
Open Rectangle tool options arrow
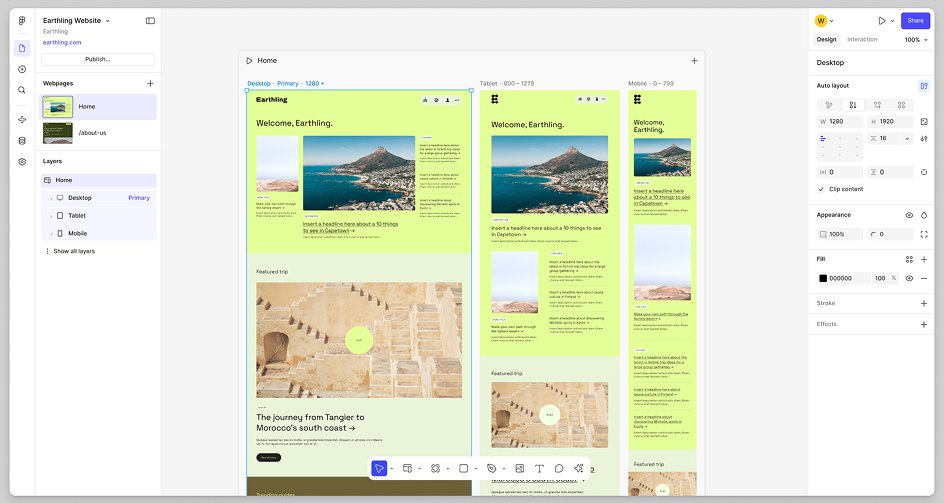(476, 469)
